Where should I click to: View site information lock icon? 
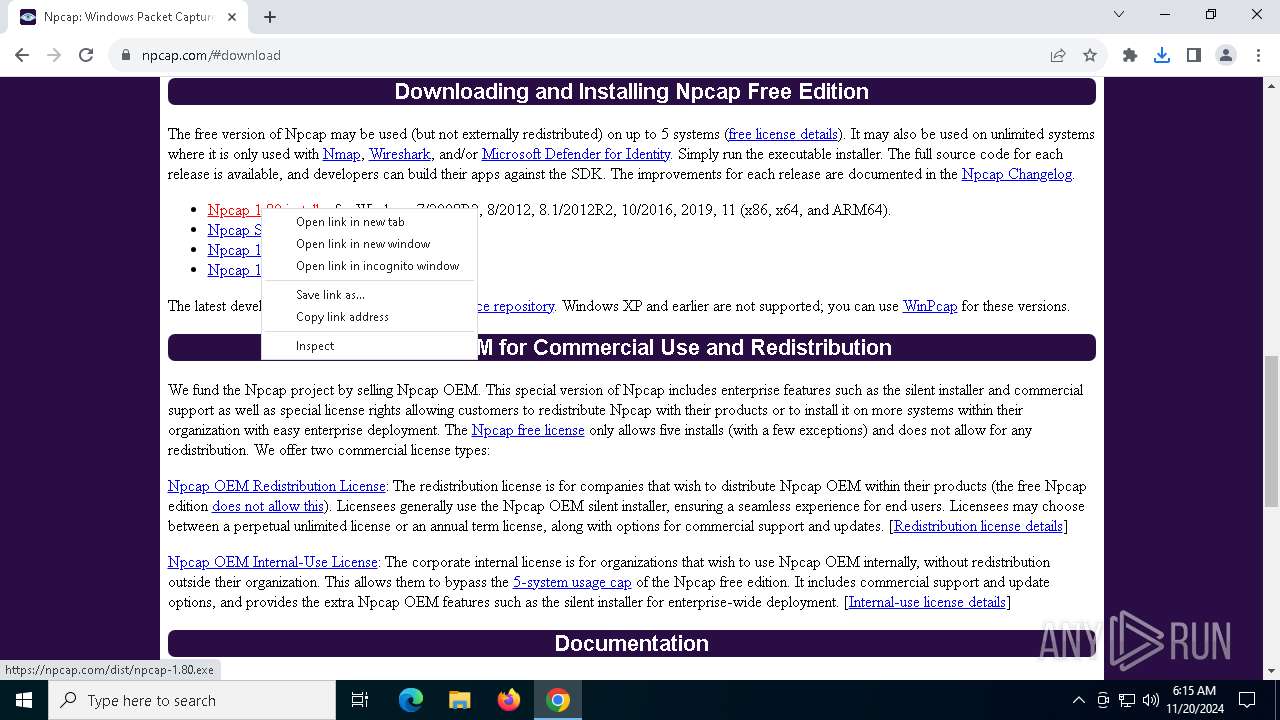(x=126, y=55)
